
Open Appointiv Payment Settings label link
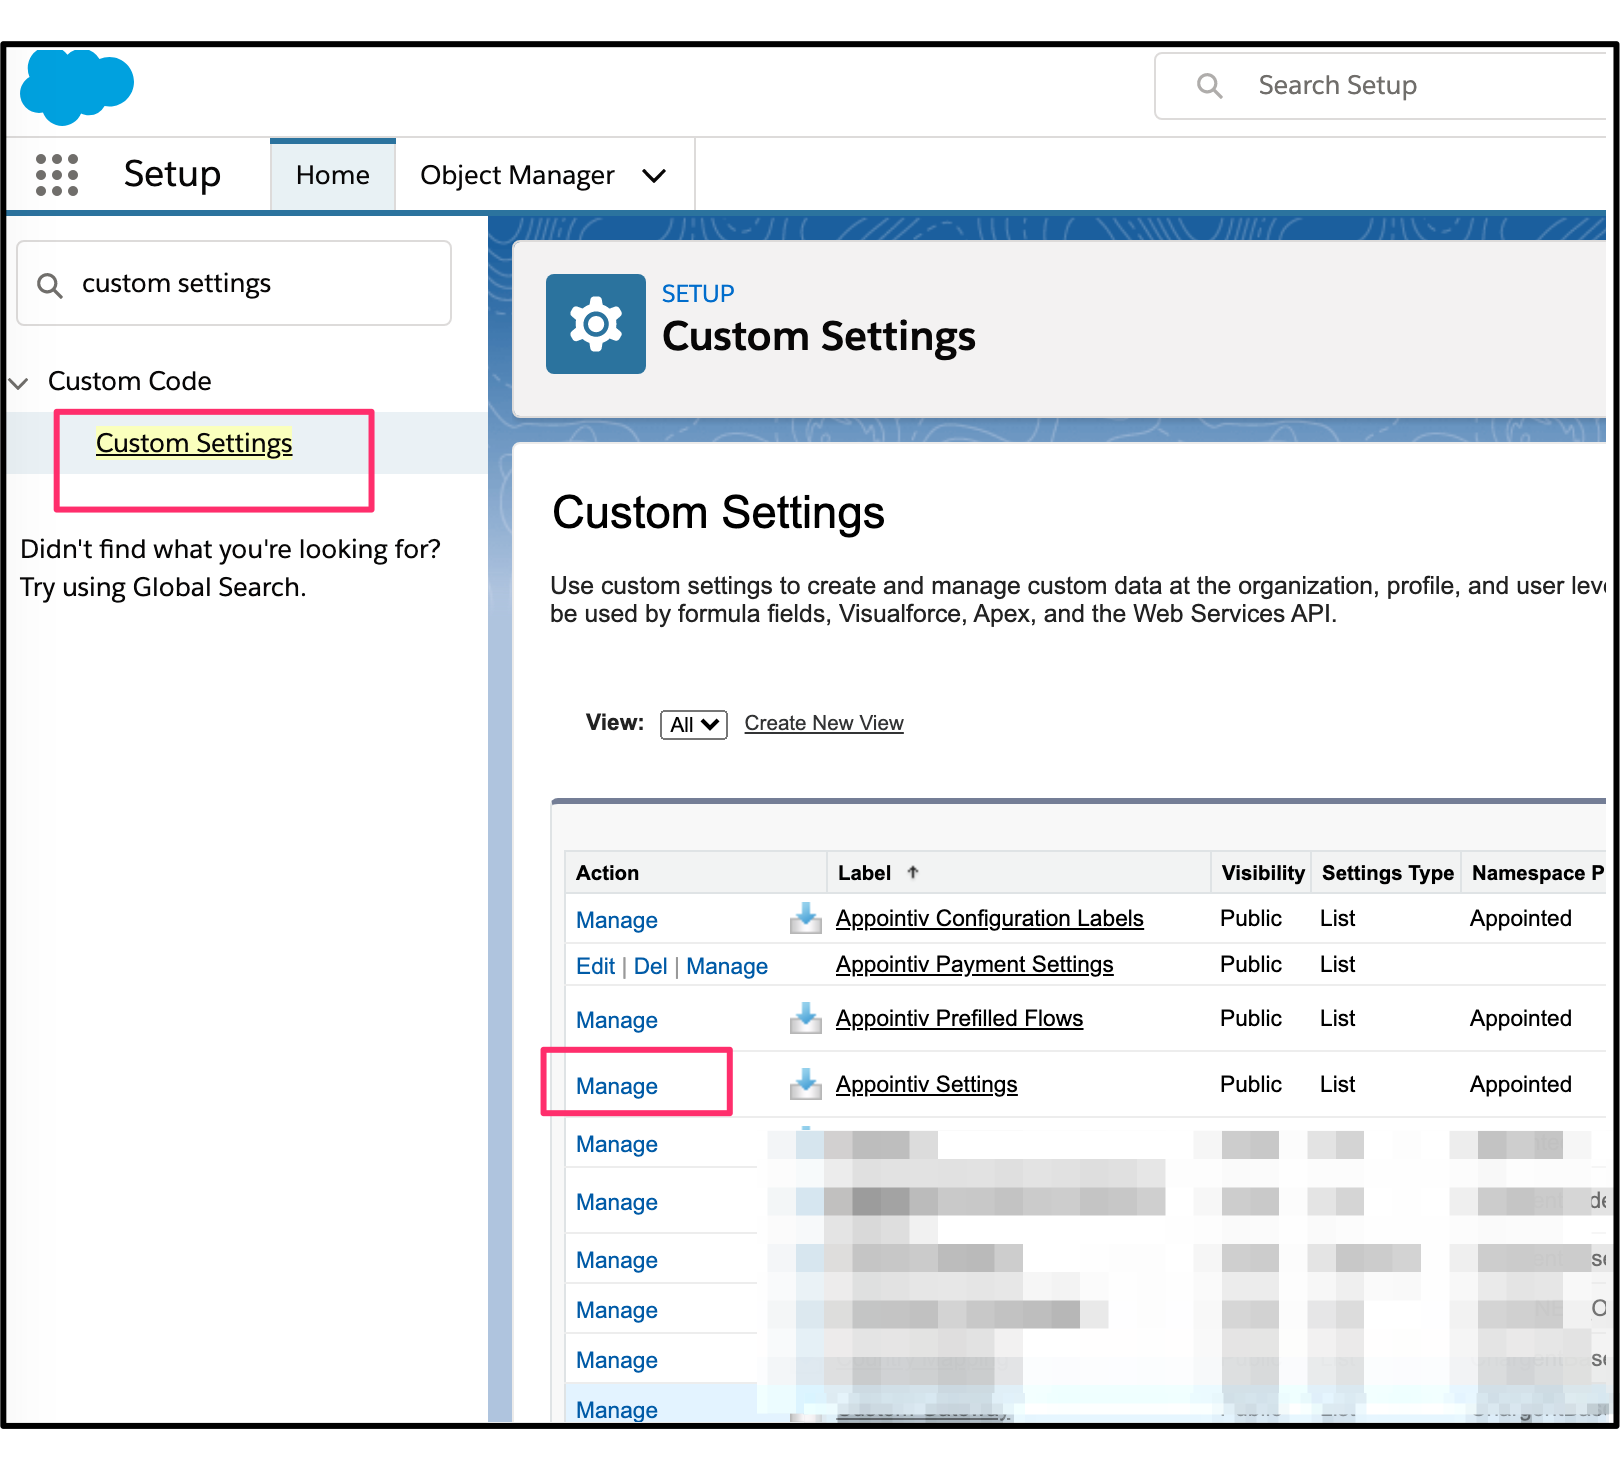coord(975,964)
